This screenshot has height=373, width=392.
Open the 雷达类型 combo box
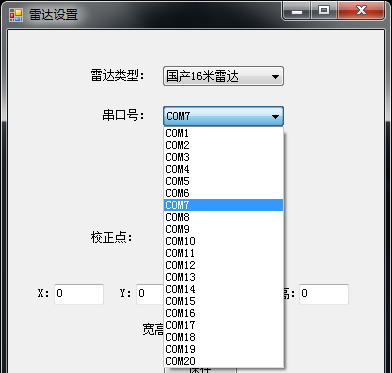pyautogui.click(x=223, y=76)
